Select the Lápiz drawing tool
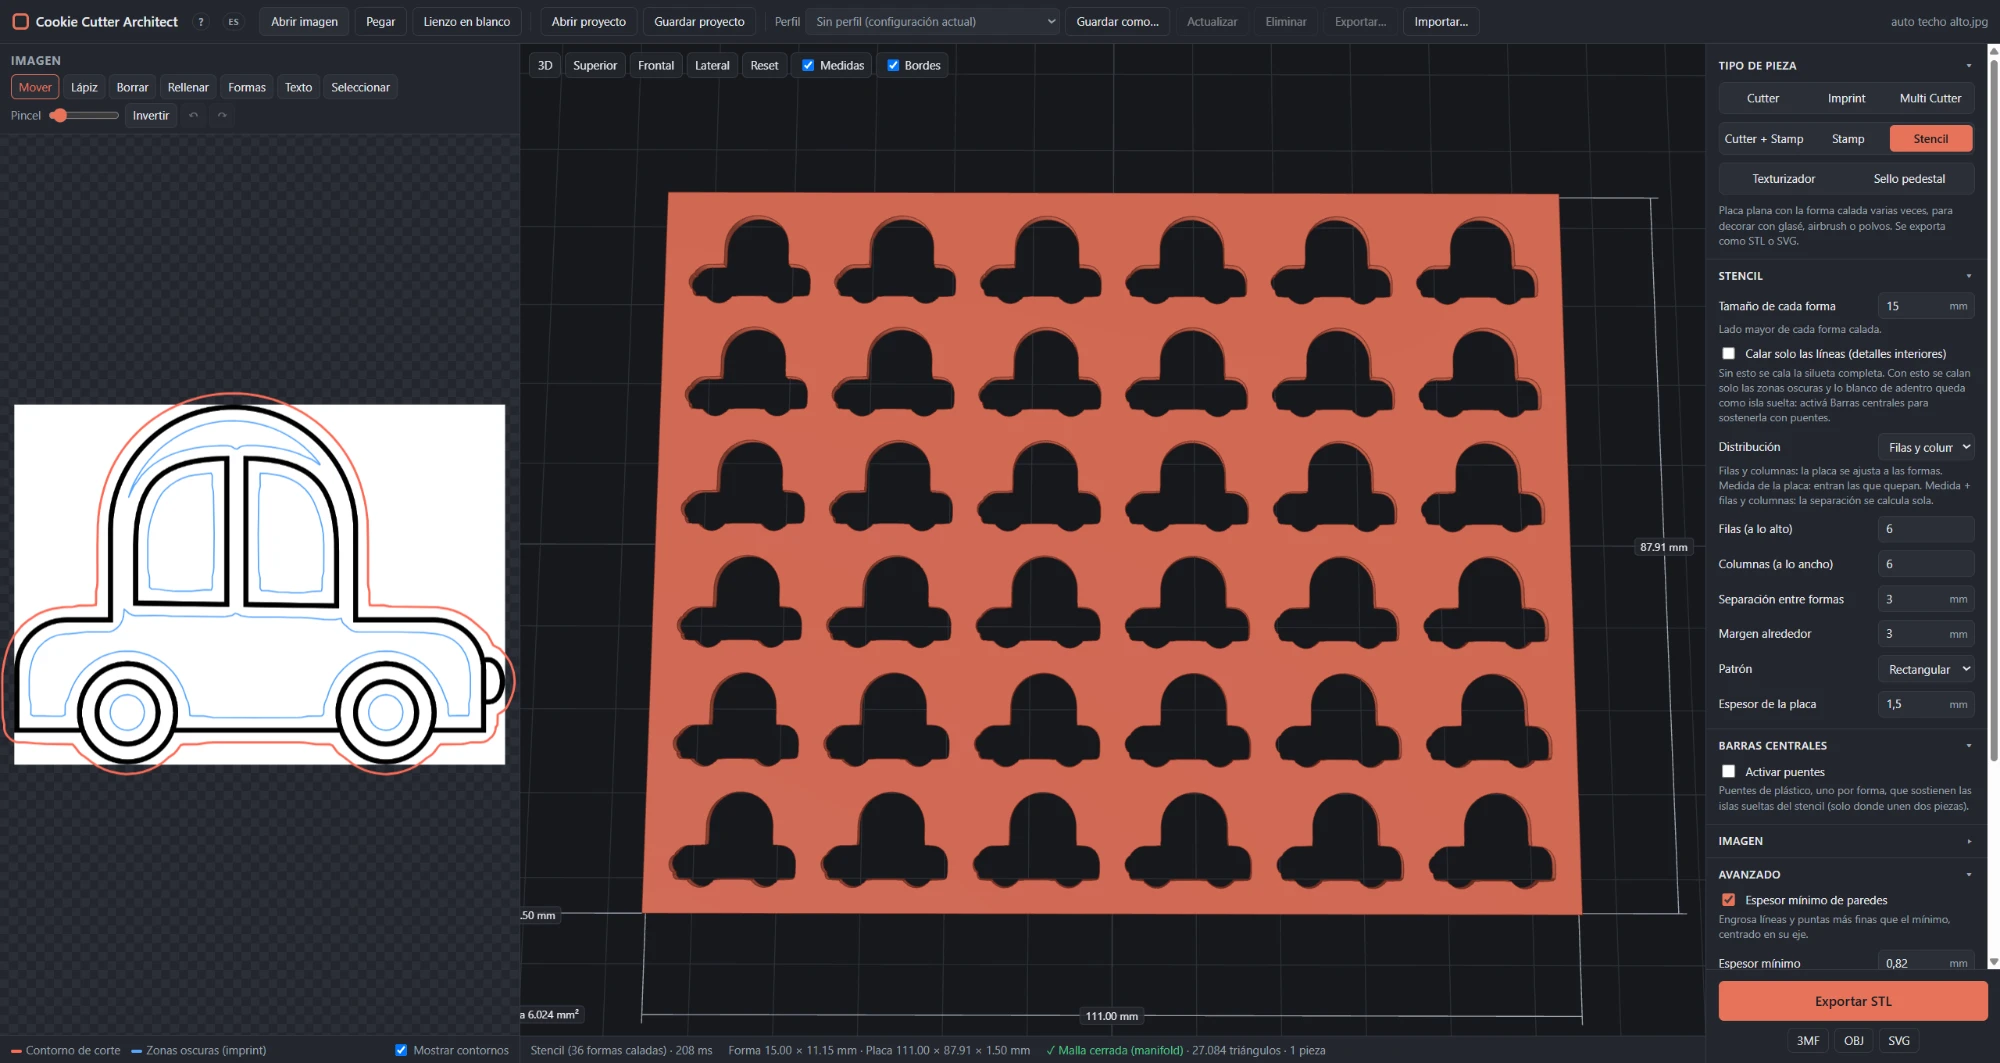Viewport: 2000px width, 1063px height. click(x=84, y=88)
